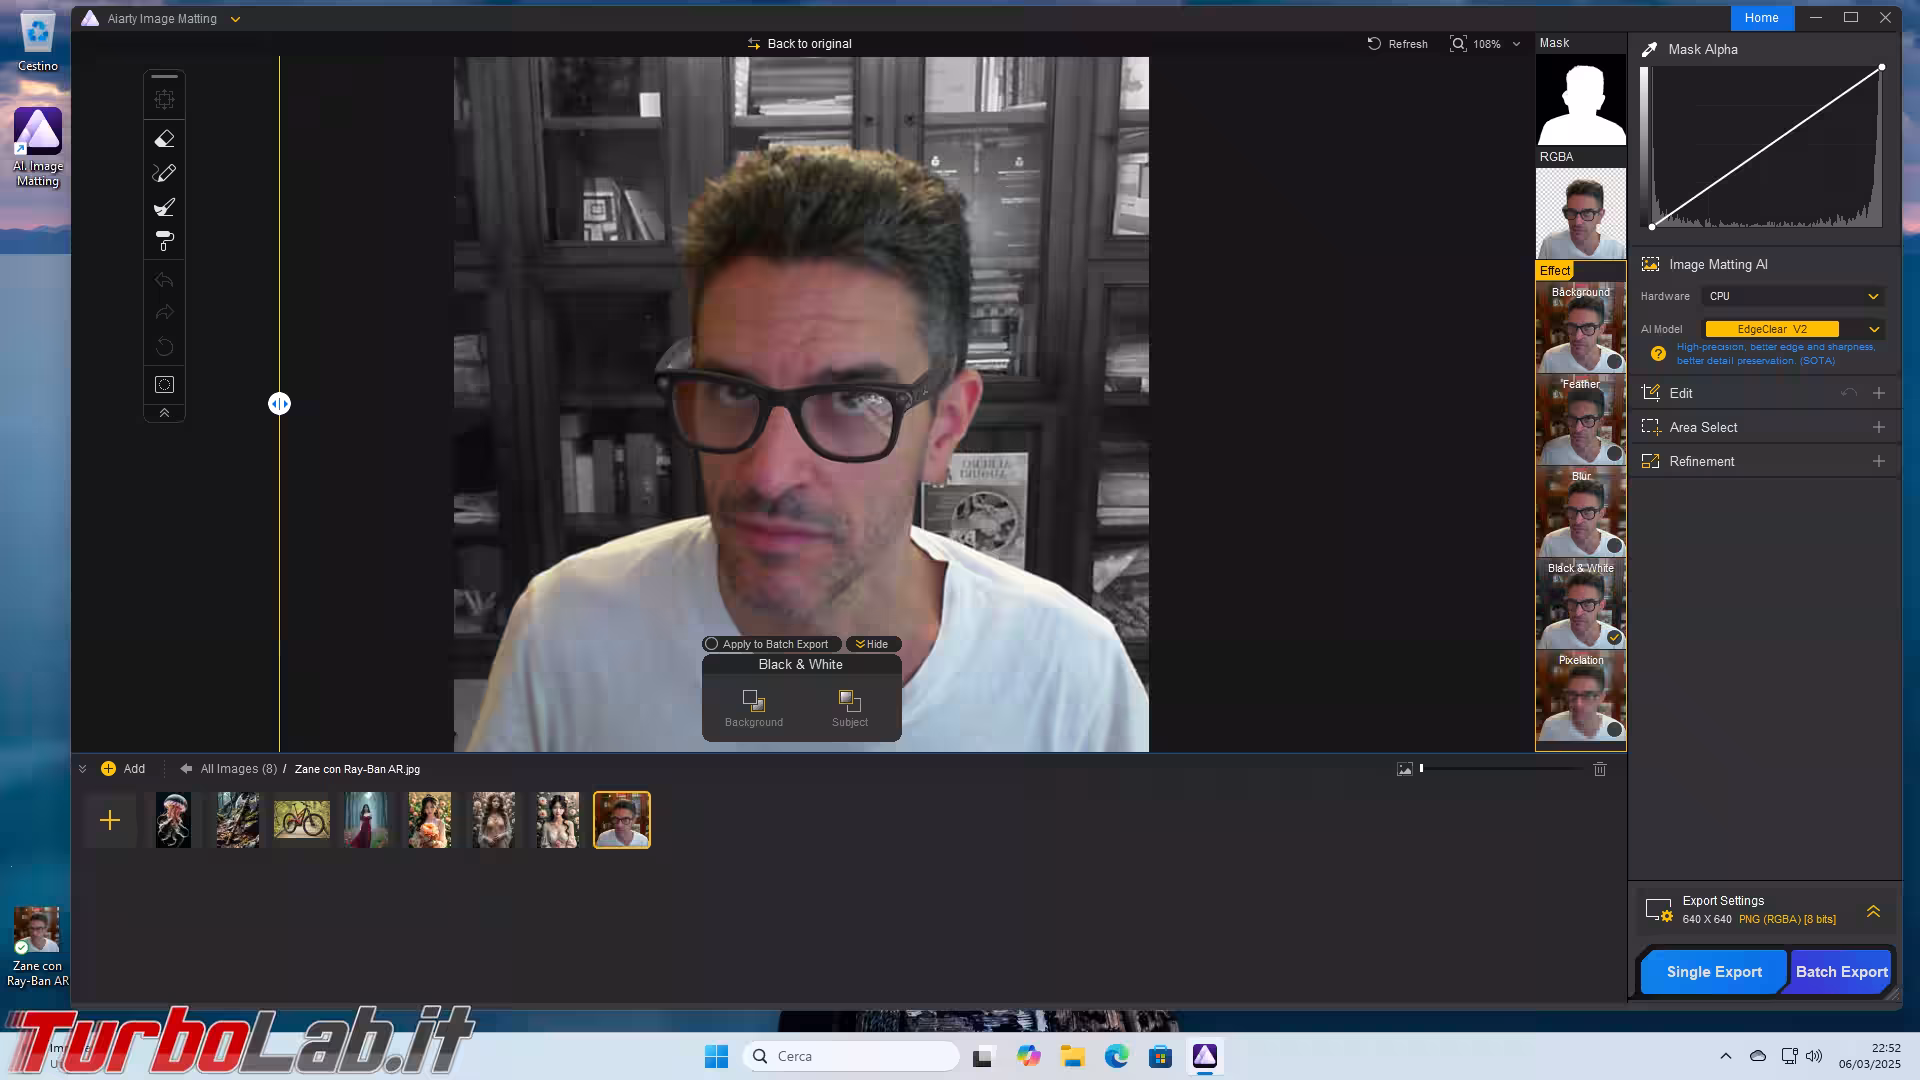The image size is (1920, 1080).
Task: Expand the Refinement section
Action: click(1878, 461)
